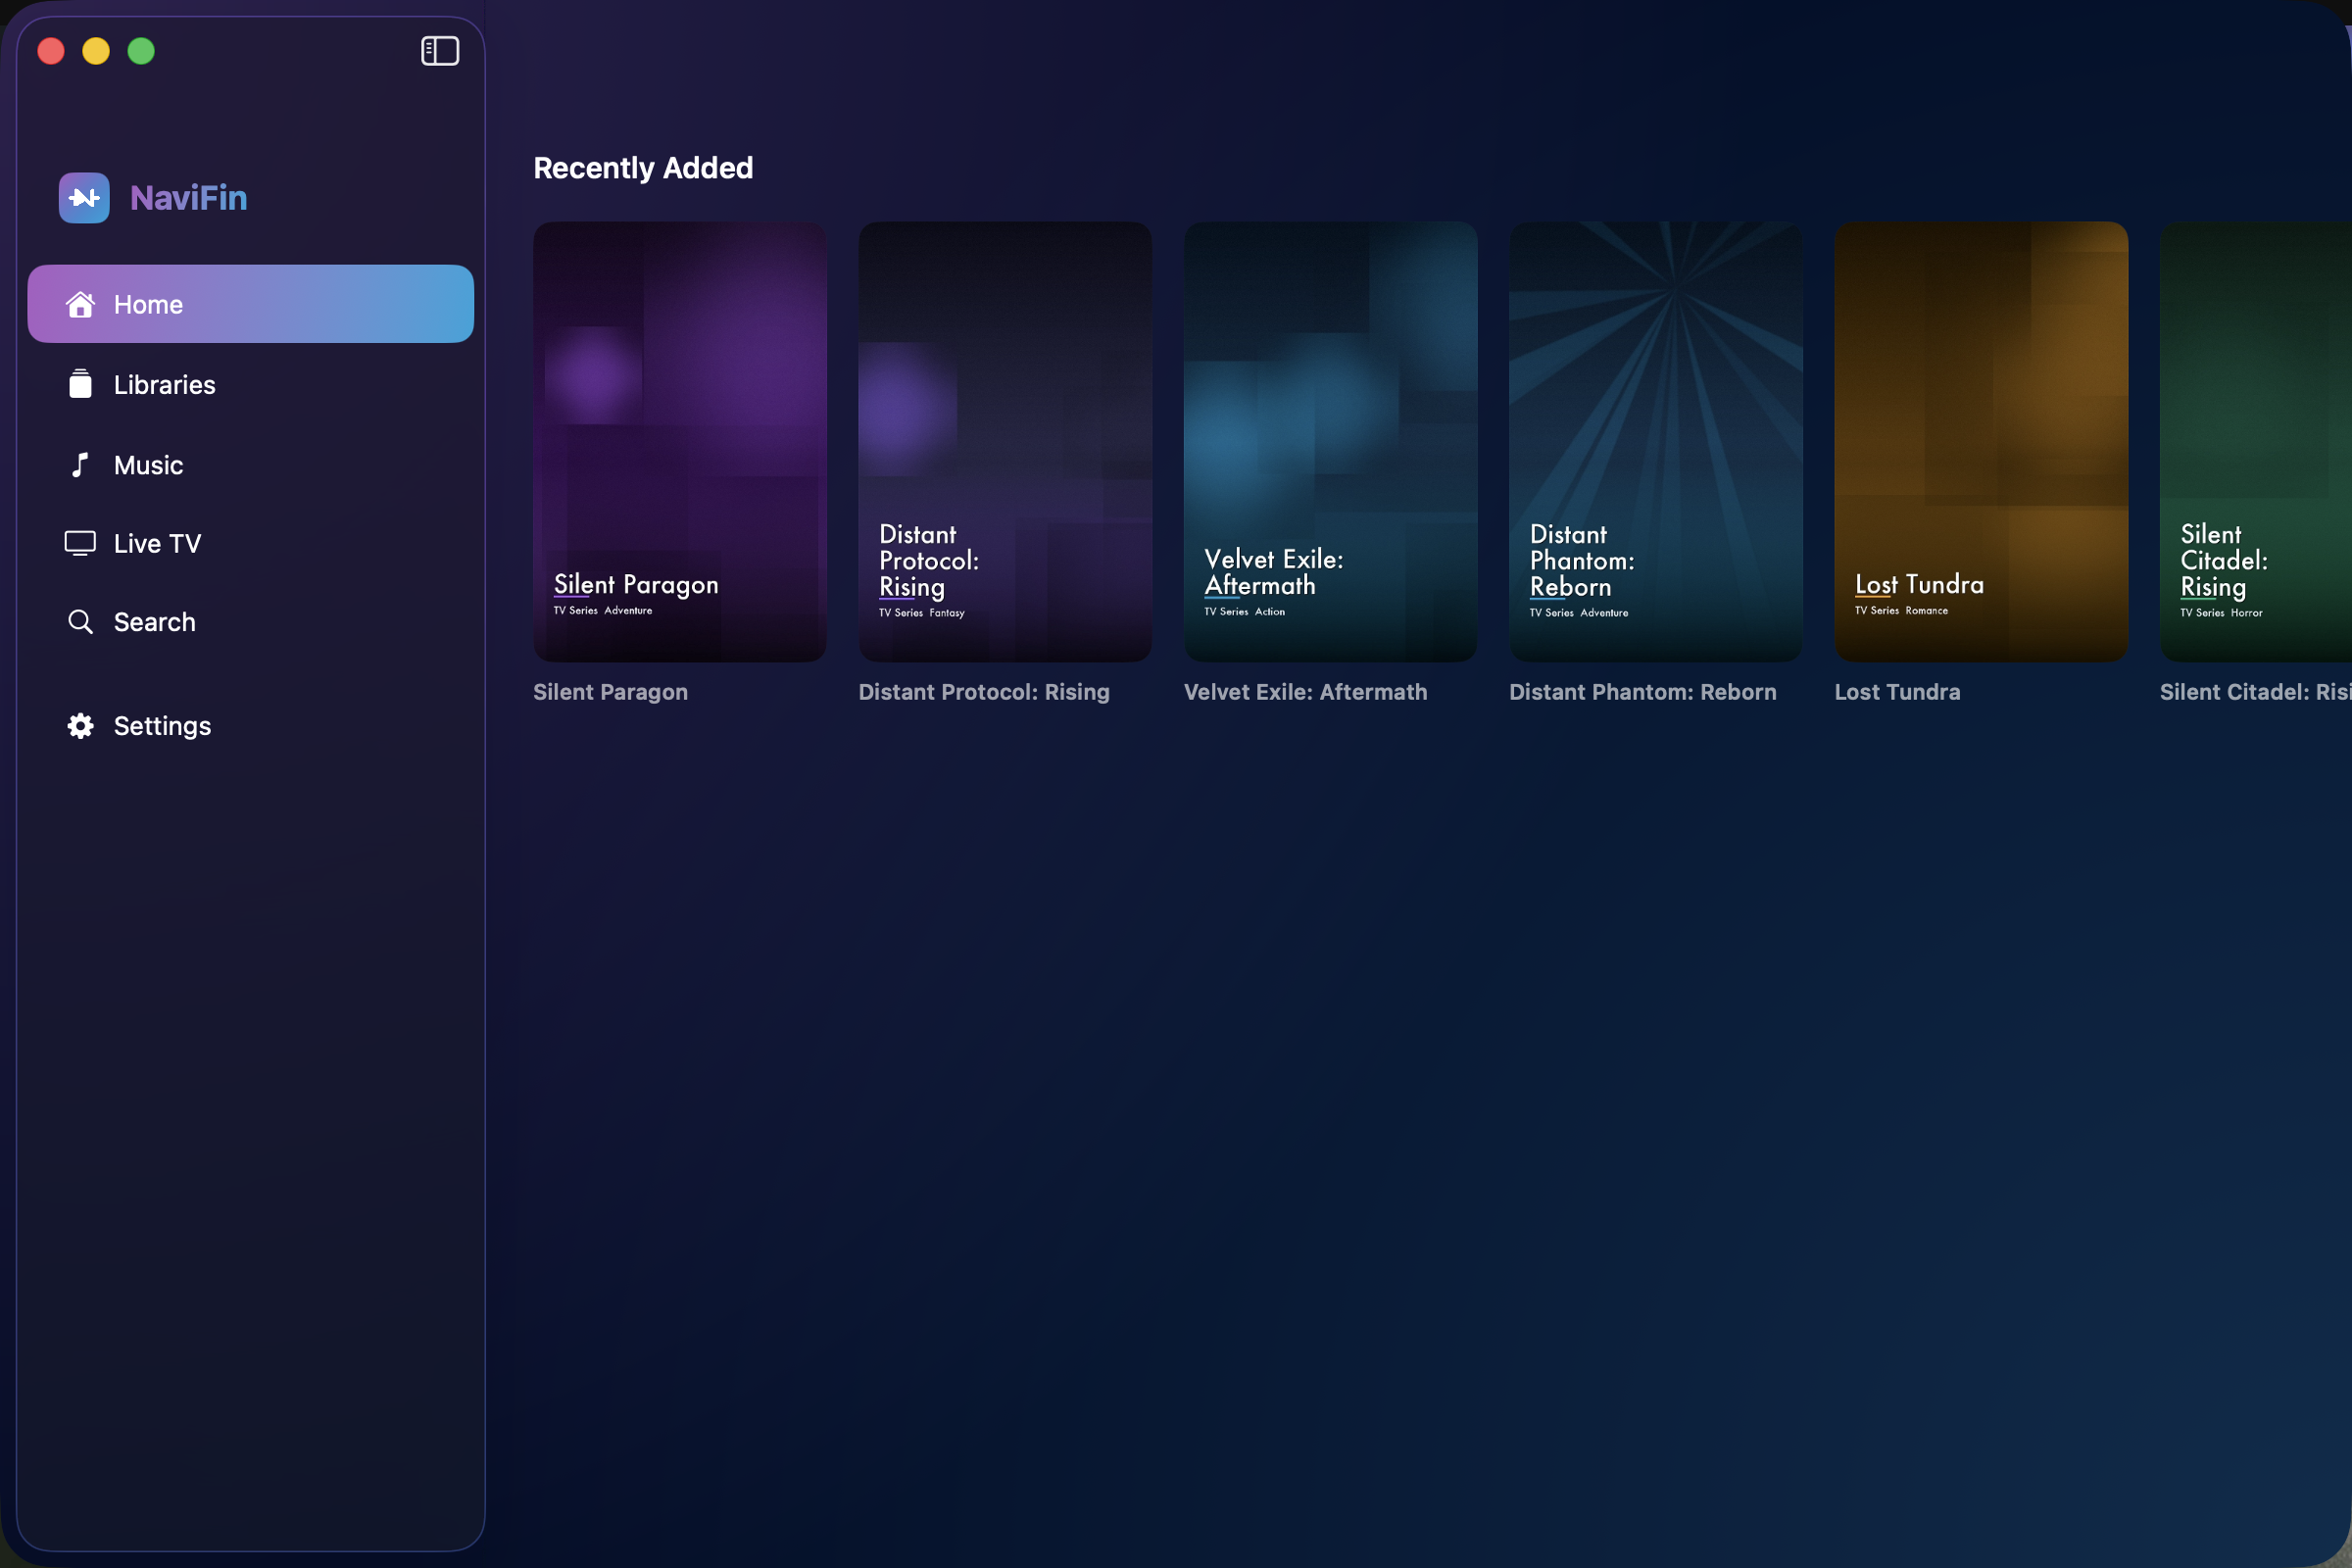Maximize the window with green button

pyautogui.click(x=141, y=51)
